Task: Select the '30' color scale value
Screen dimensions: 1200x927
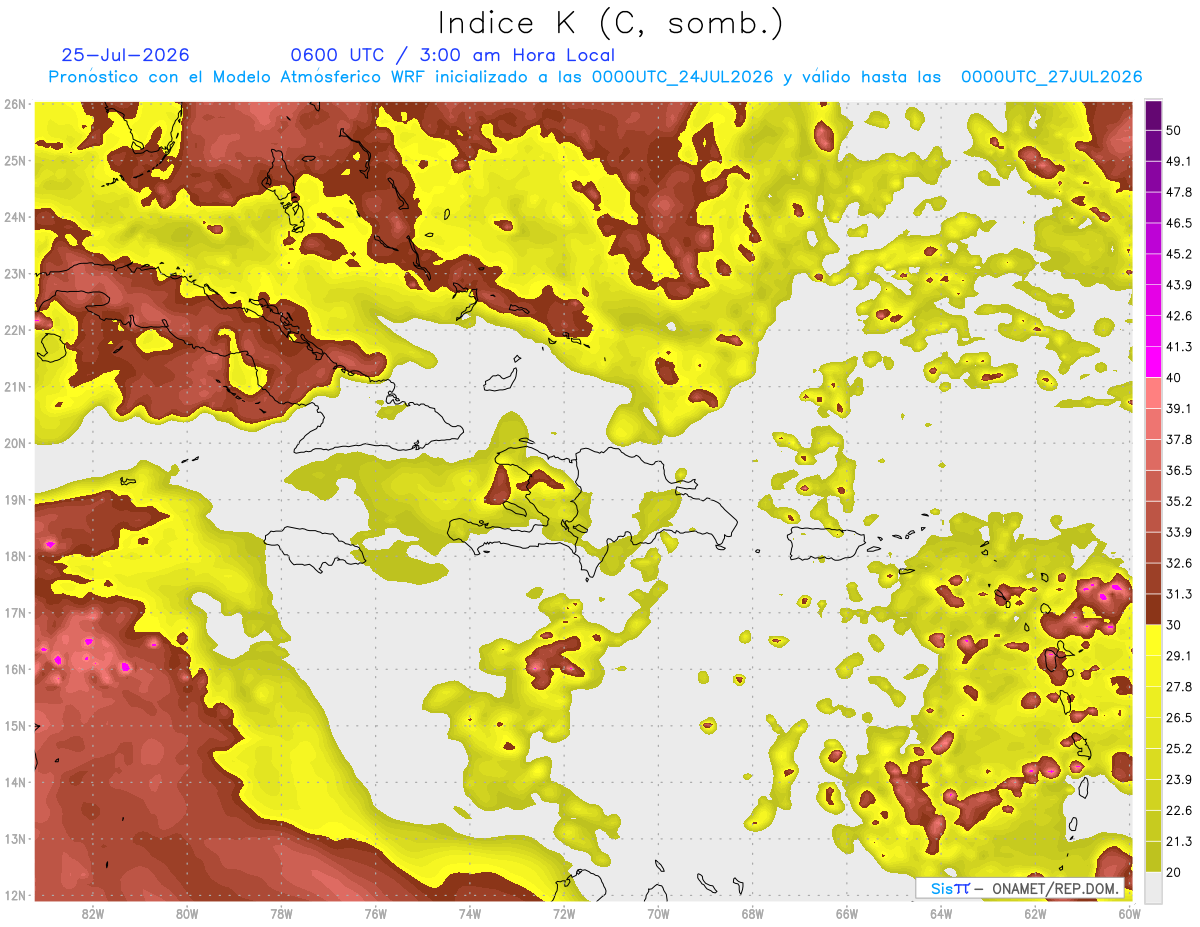Action: pyautogui.click(x=1175, y=625)
